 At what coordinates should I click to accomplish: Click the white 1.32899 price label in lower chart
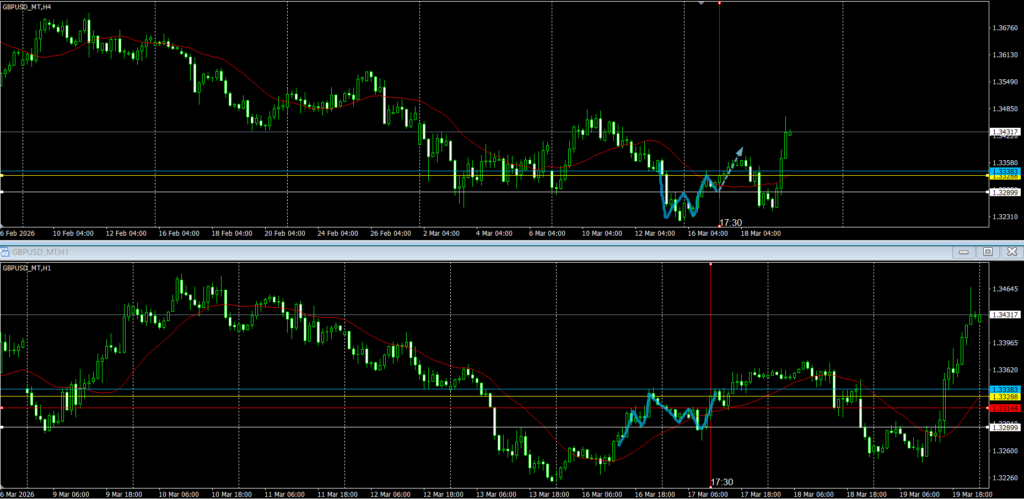point(1003,427)
